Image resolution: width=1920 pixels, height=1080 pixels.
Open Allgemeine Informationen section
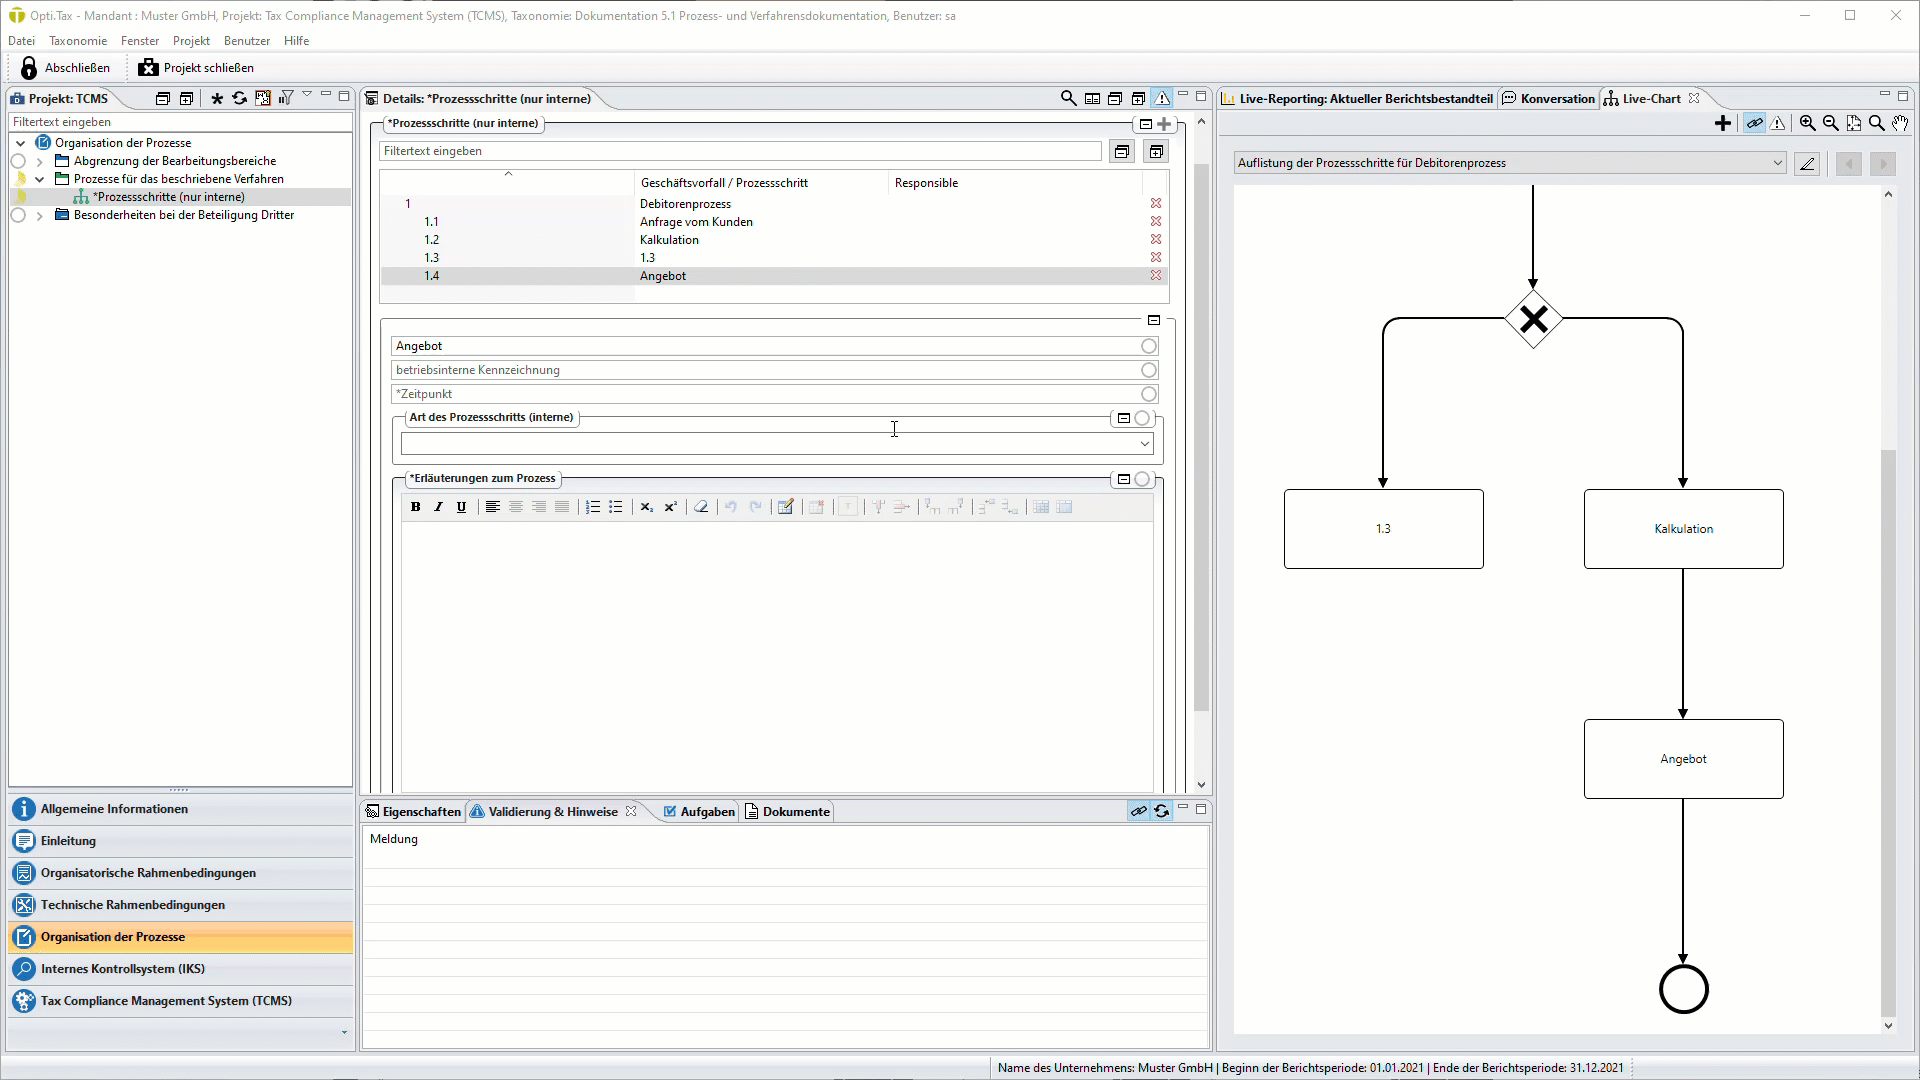[181, 809]
